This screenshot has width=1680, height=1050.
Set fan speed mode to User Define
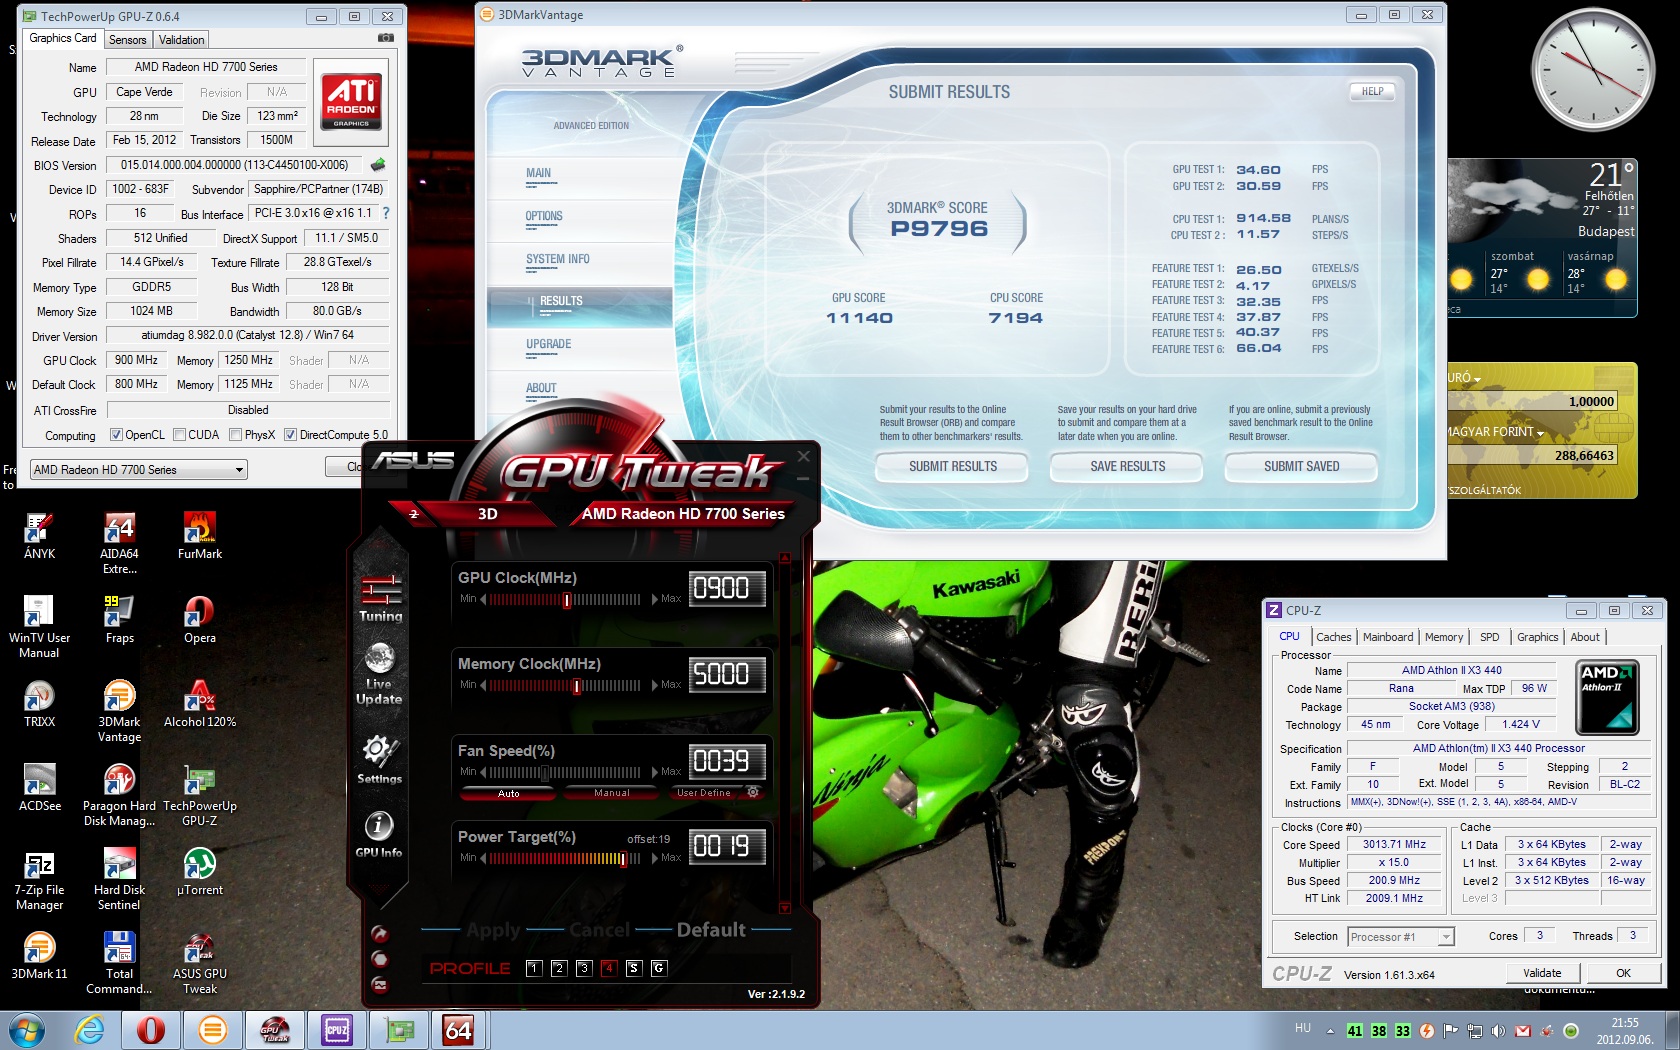[704, 793]
